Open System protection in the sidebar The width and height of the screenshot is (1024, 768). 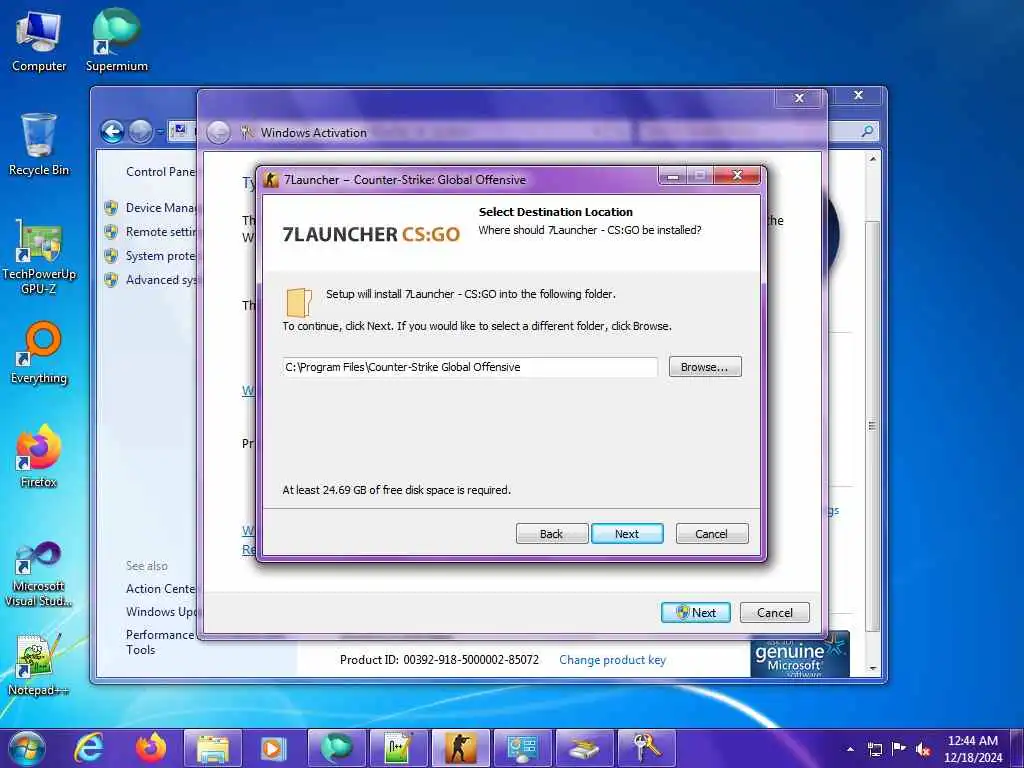[160, 256]
